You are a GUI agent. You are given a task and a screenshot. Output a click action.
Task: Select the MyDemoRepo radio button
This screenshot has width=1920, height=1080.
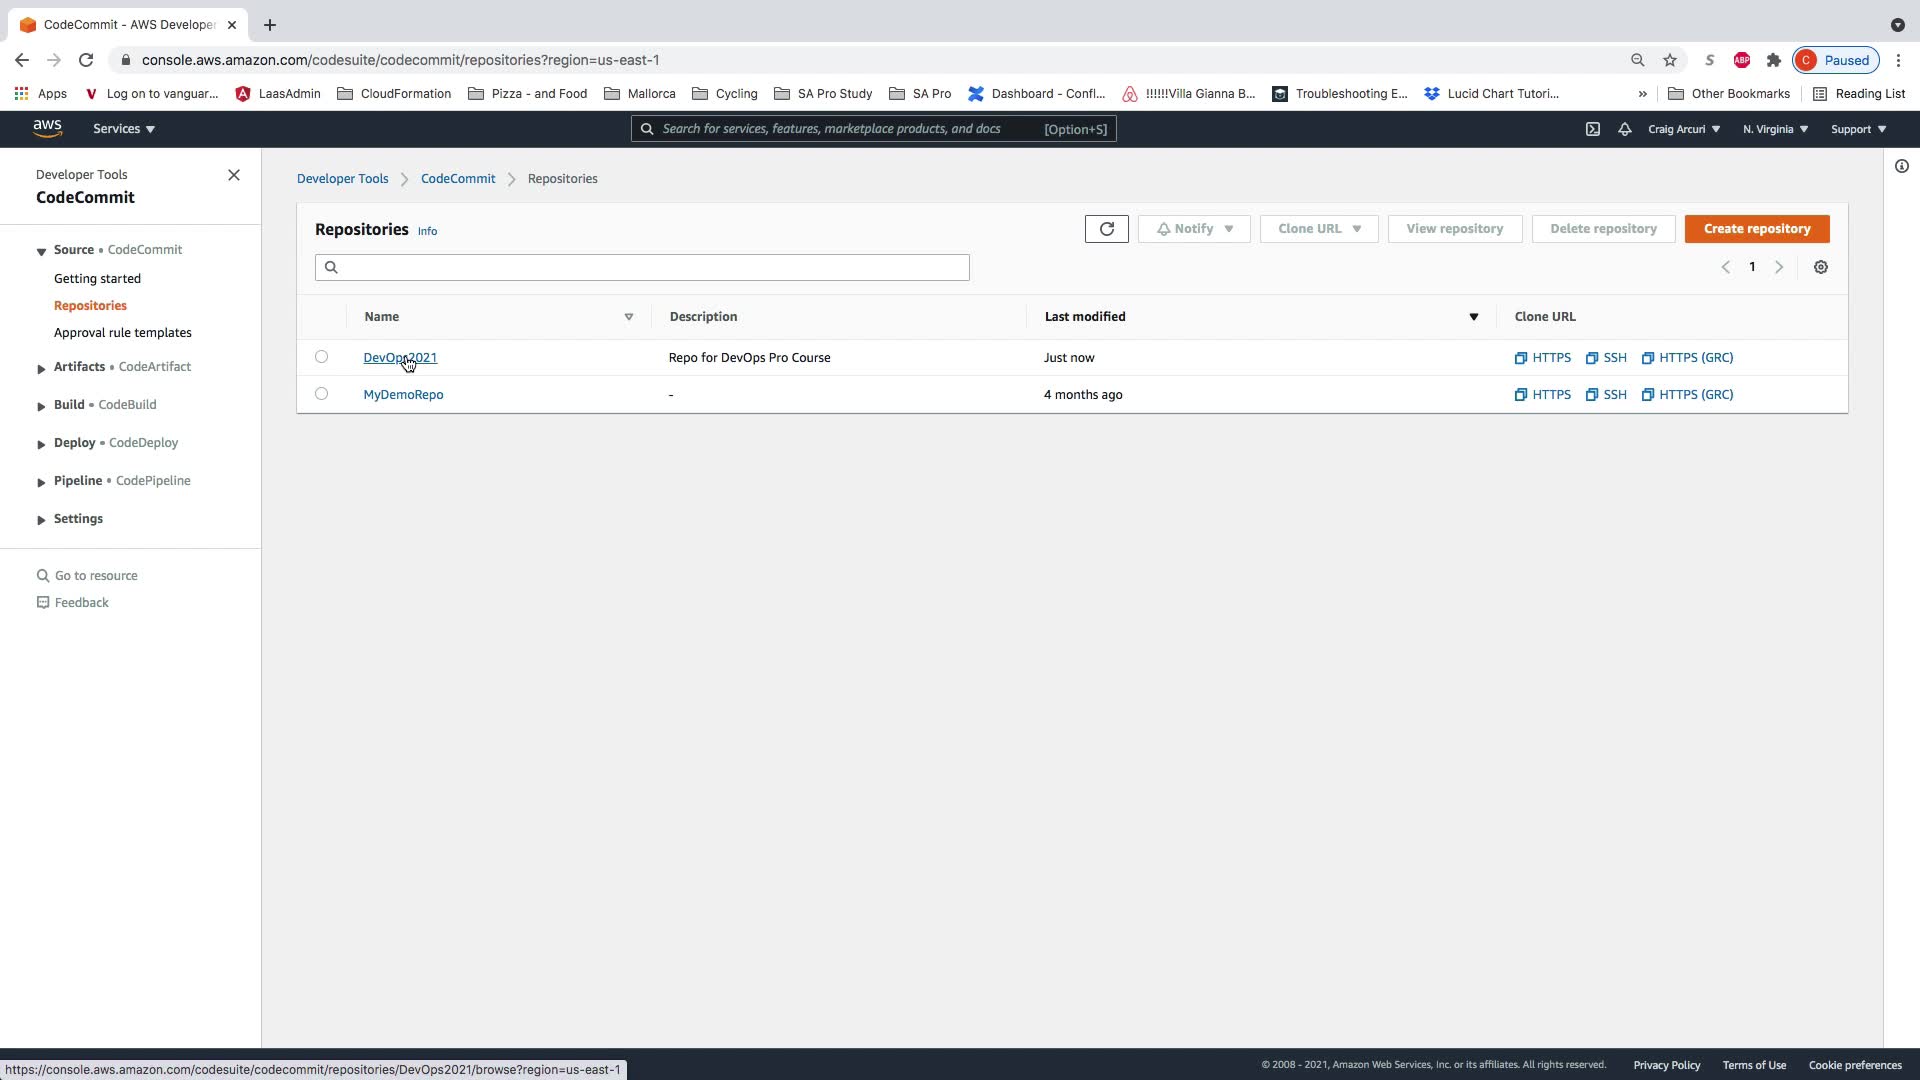coord(321,393)
